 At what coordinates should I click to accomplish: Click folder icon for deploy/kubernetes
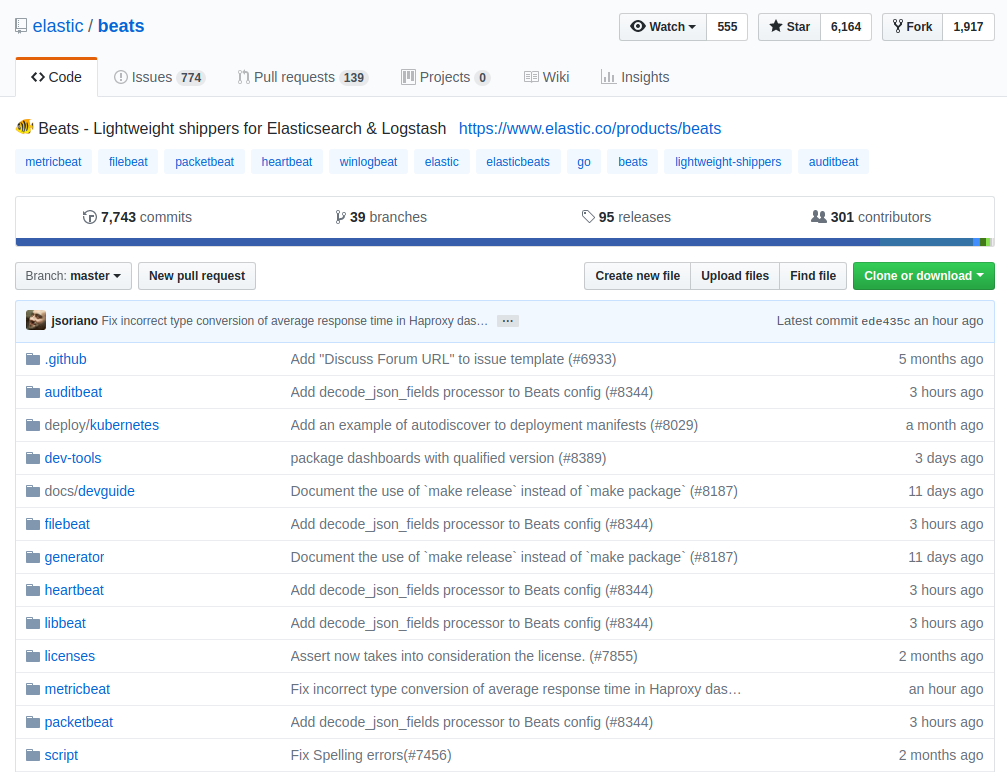pyautogui.click(x=33, y=425)
